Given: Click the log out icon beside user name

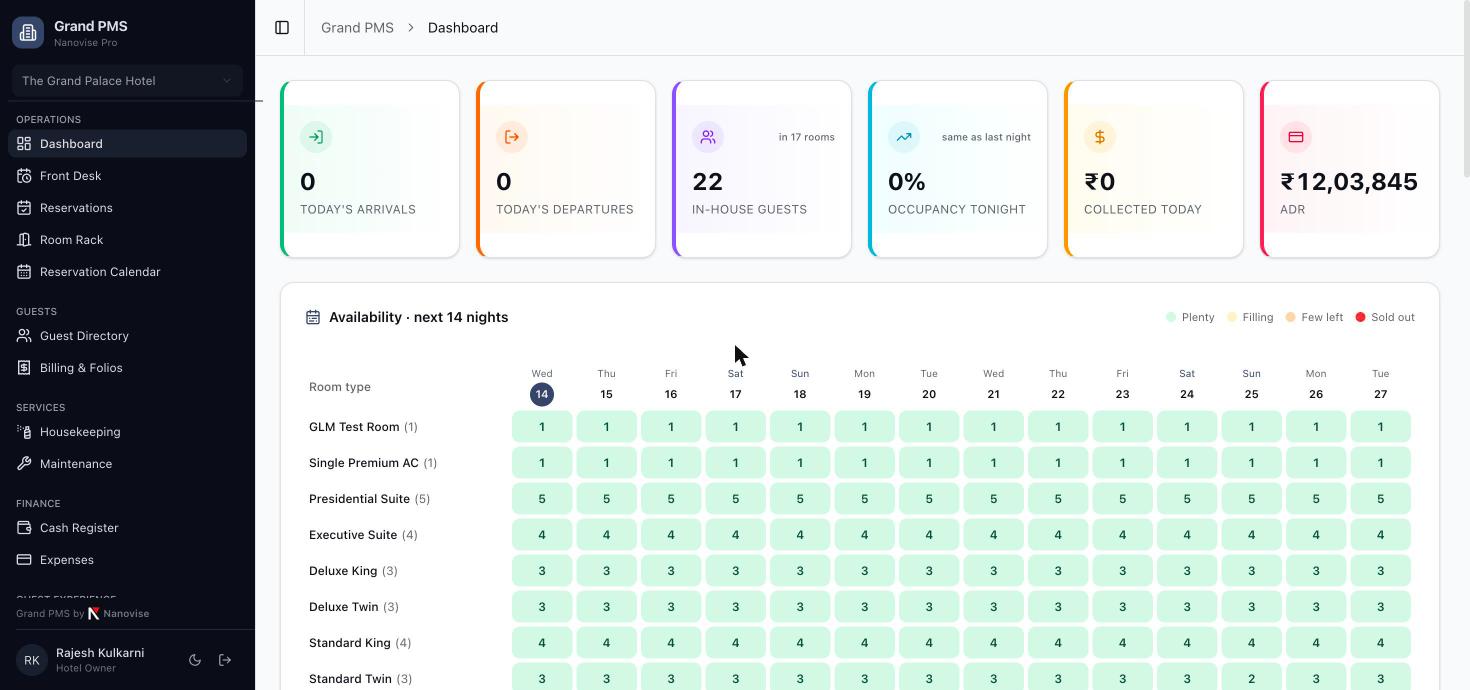Looking at the screenshot, I should point(225,660).
